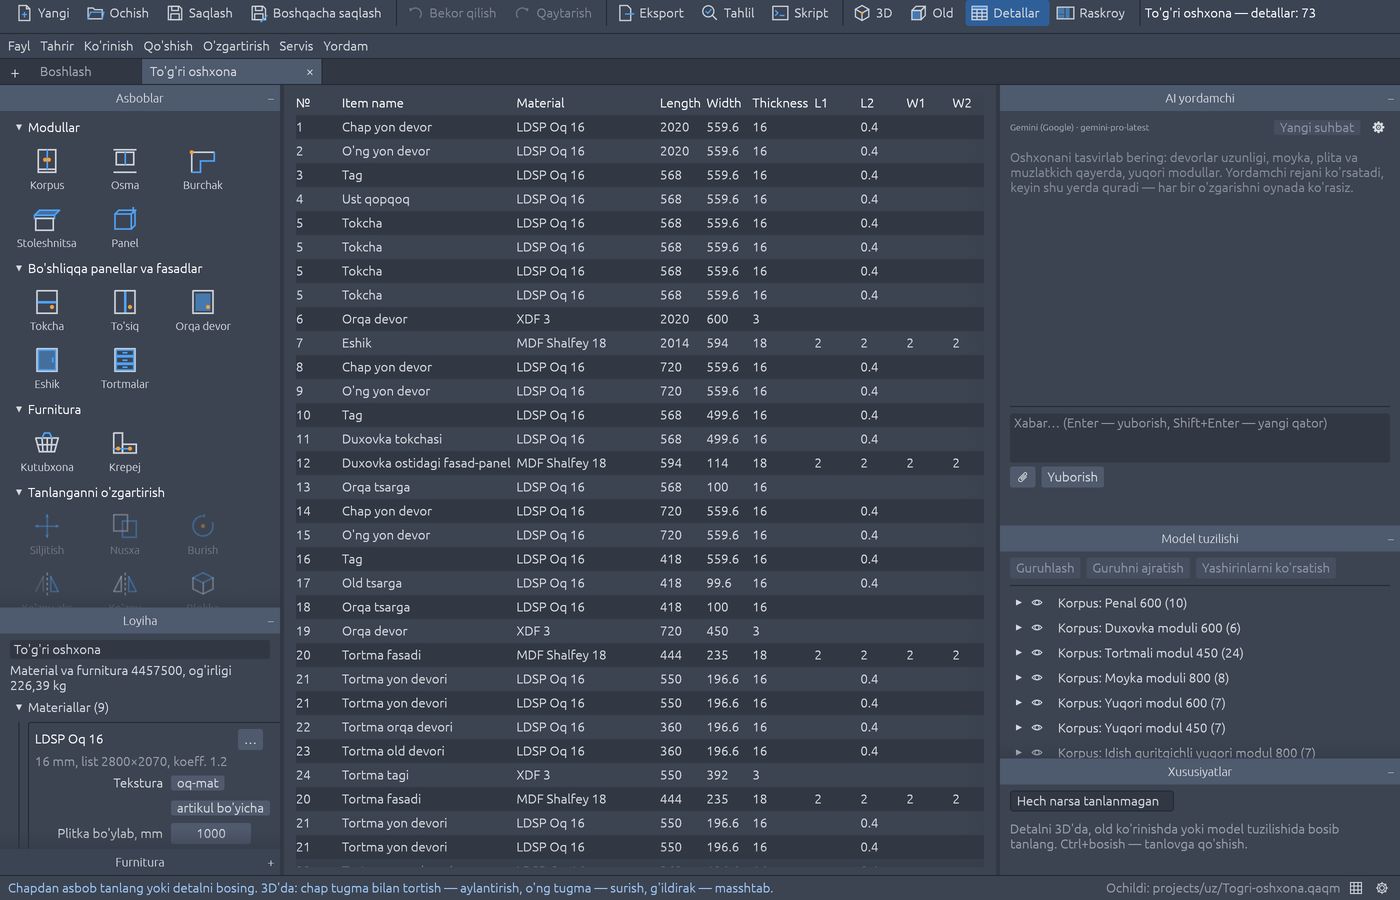The image size is (1400, 900).
Task: Insert a Tokcha shelf
Action: click(47, 310)
